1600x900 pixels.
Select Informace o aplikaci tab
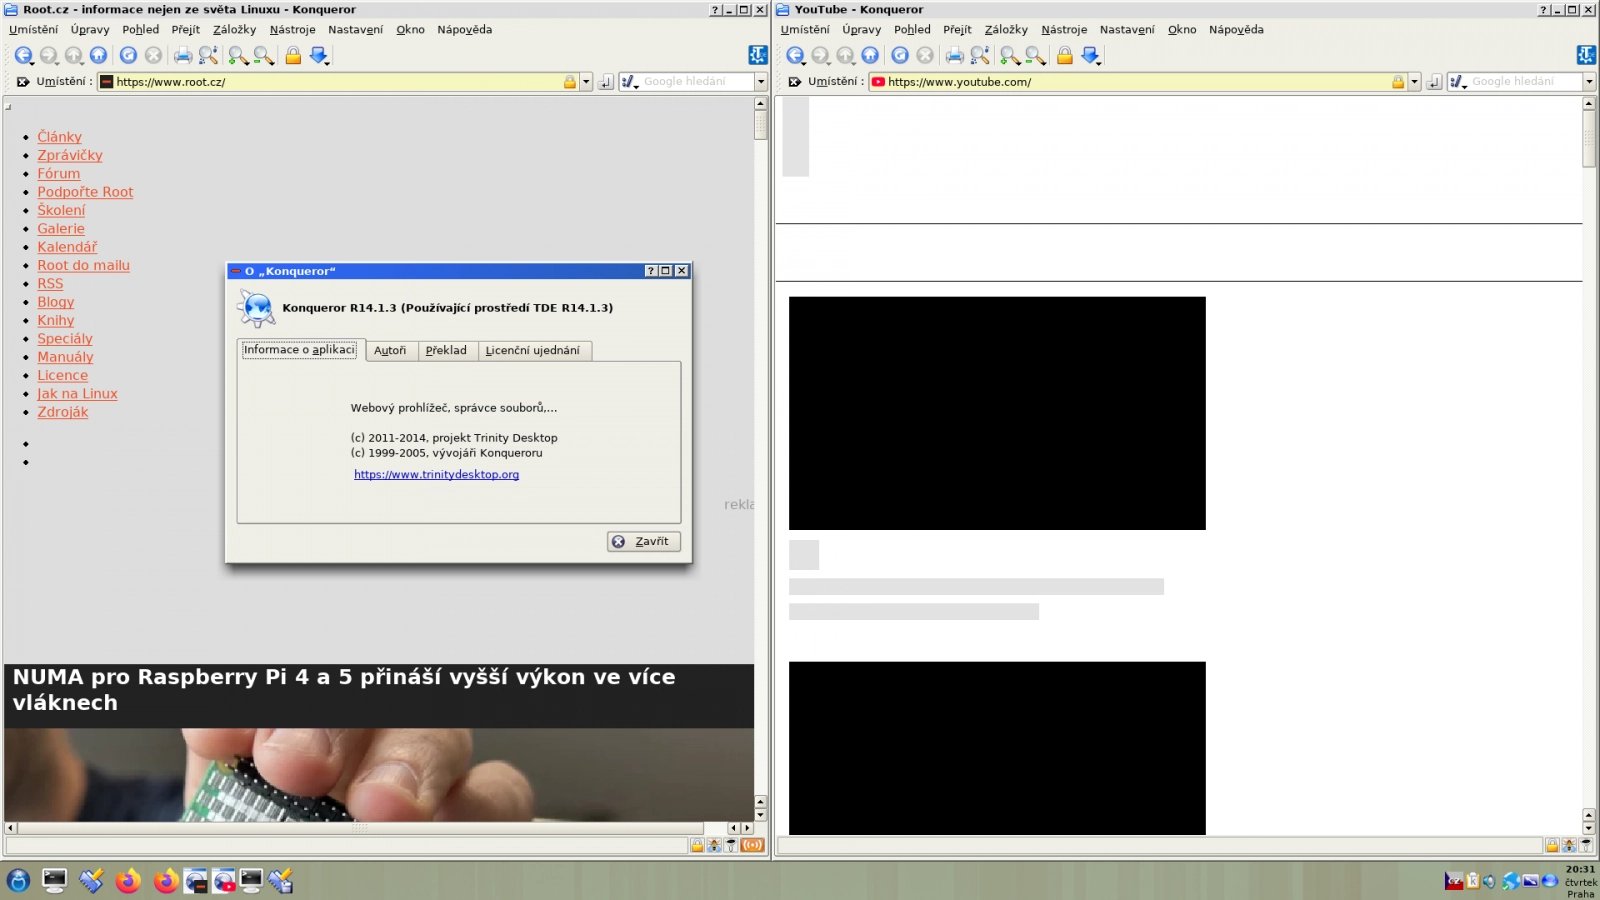coord(299,350)
